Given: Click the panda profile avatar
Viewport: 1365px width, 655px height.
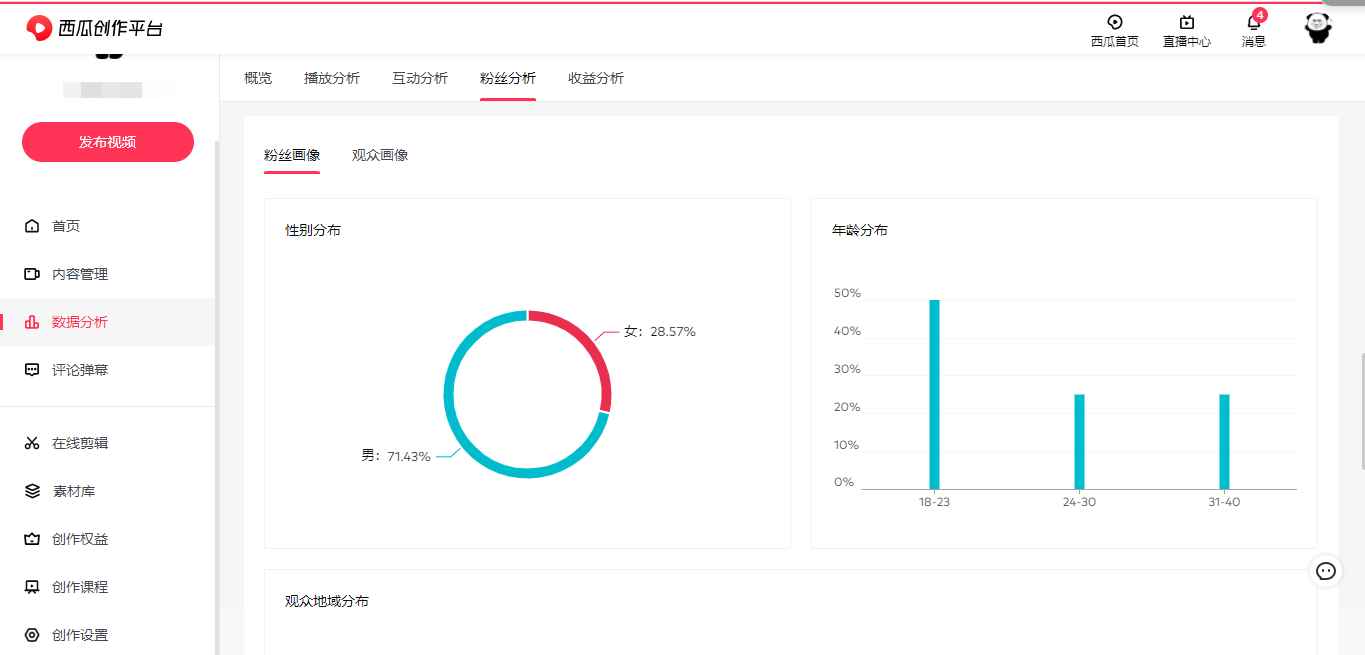Looking at the screenshot, I should [1318, 27].
